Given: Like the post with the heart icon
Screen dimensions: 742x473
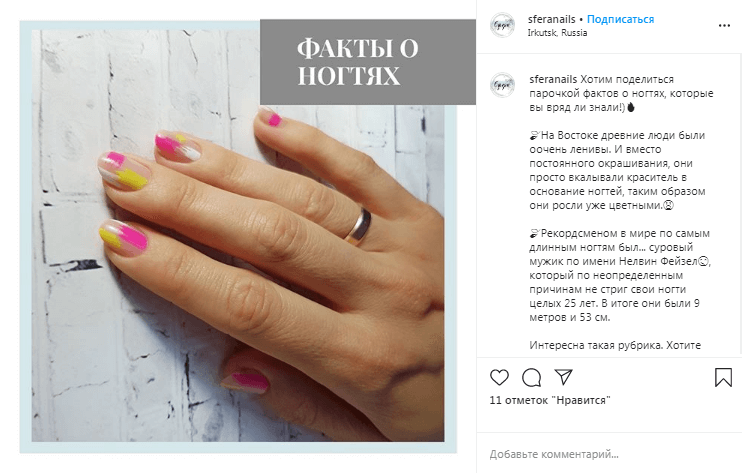Looking at the screenshot, I should [499, 377].
